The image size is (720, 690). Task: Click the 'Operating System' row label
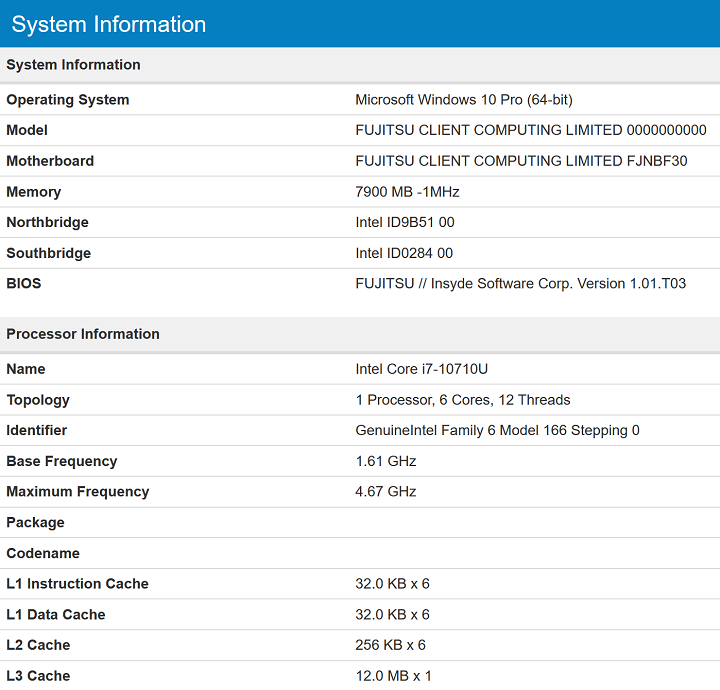pyautogui.click(x=68, y=100)
